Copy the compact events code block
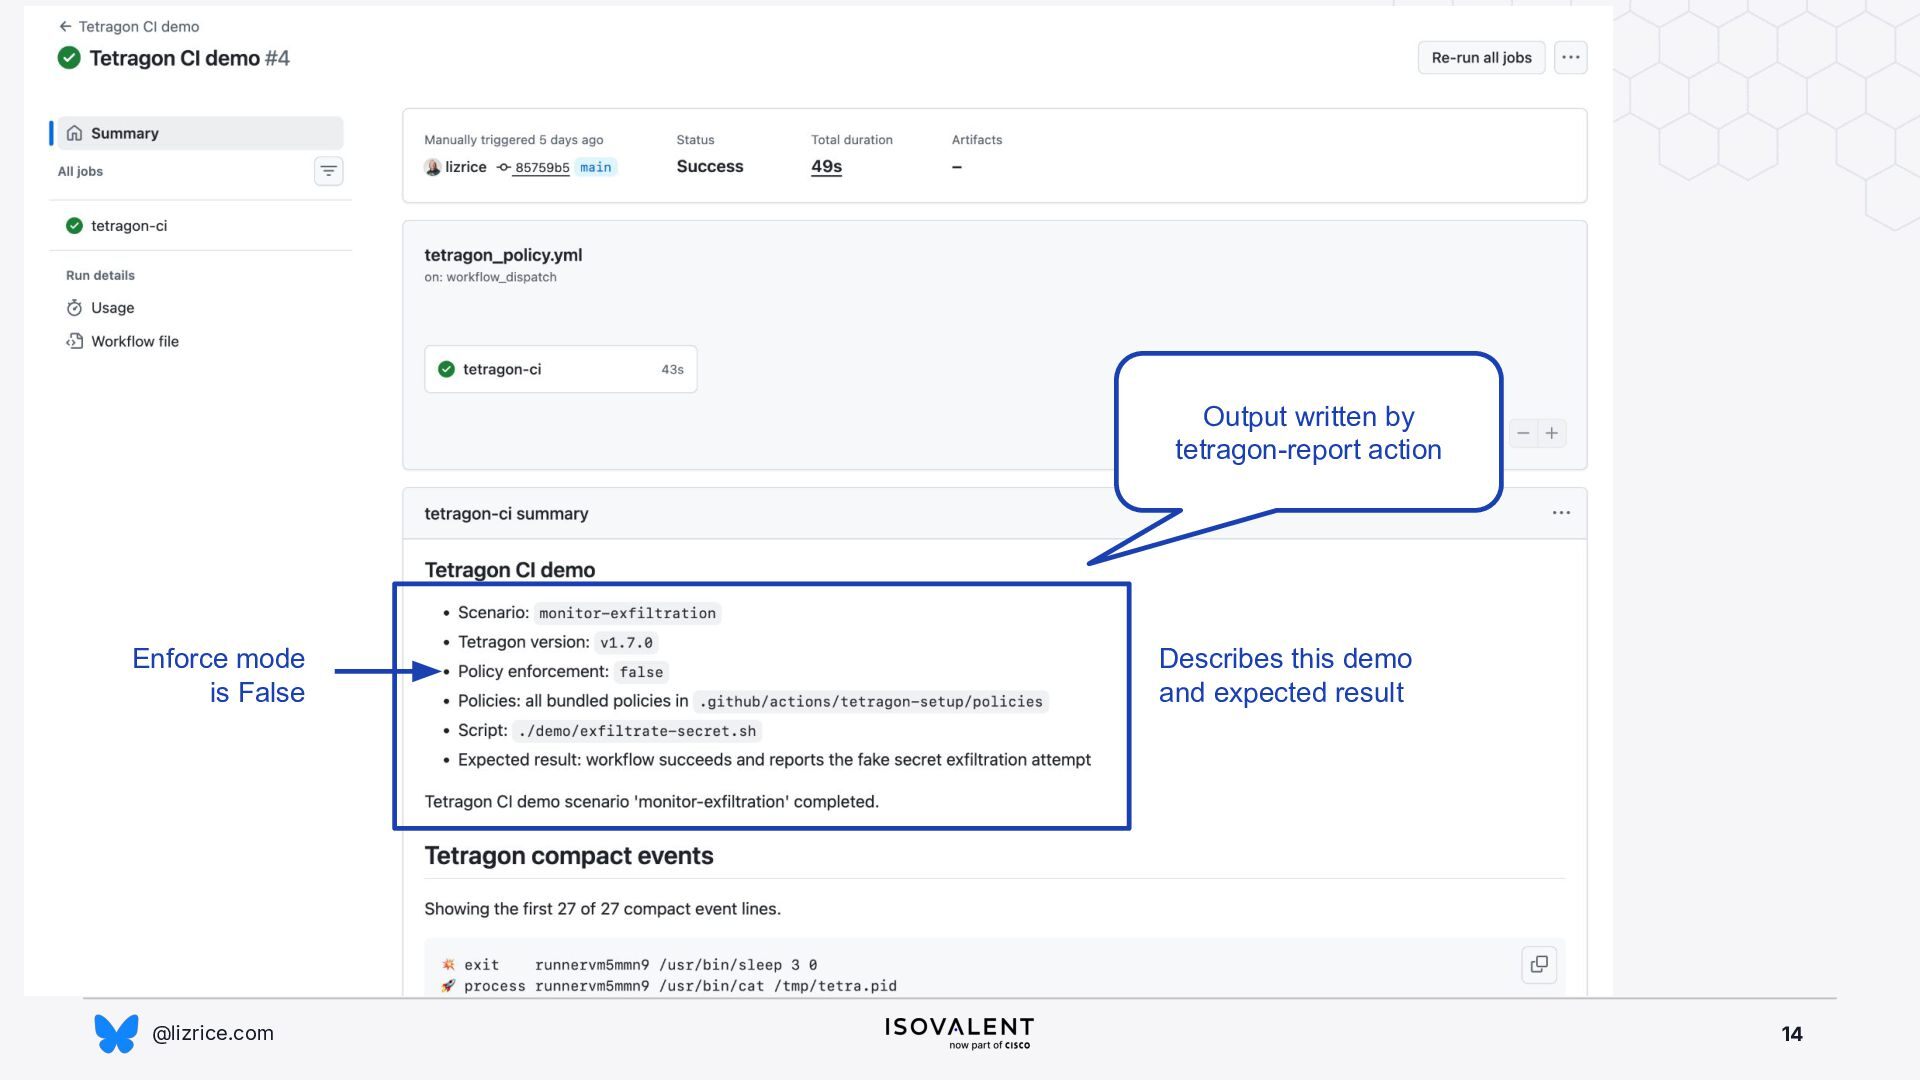1920x1080 pixels. [x=1539, y=964]
